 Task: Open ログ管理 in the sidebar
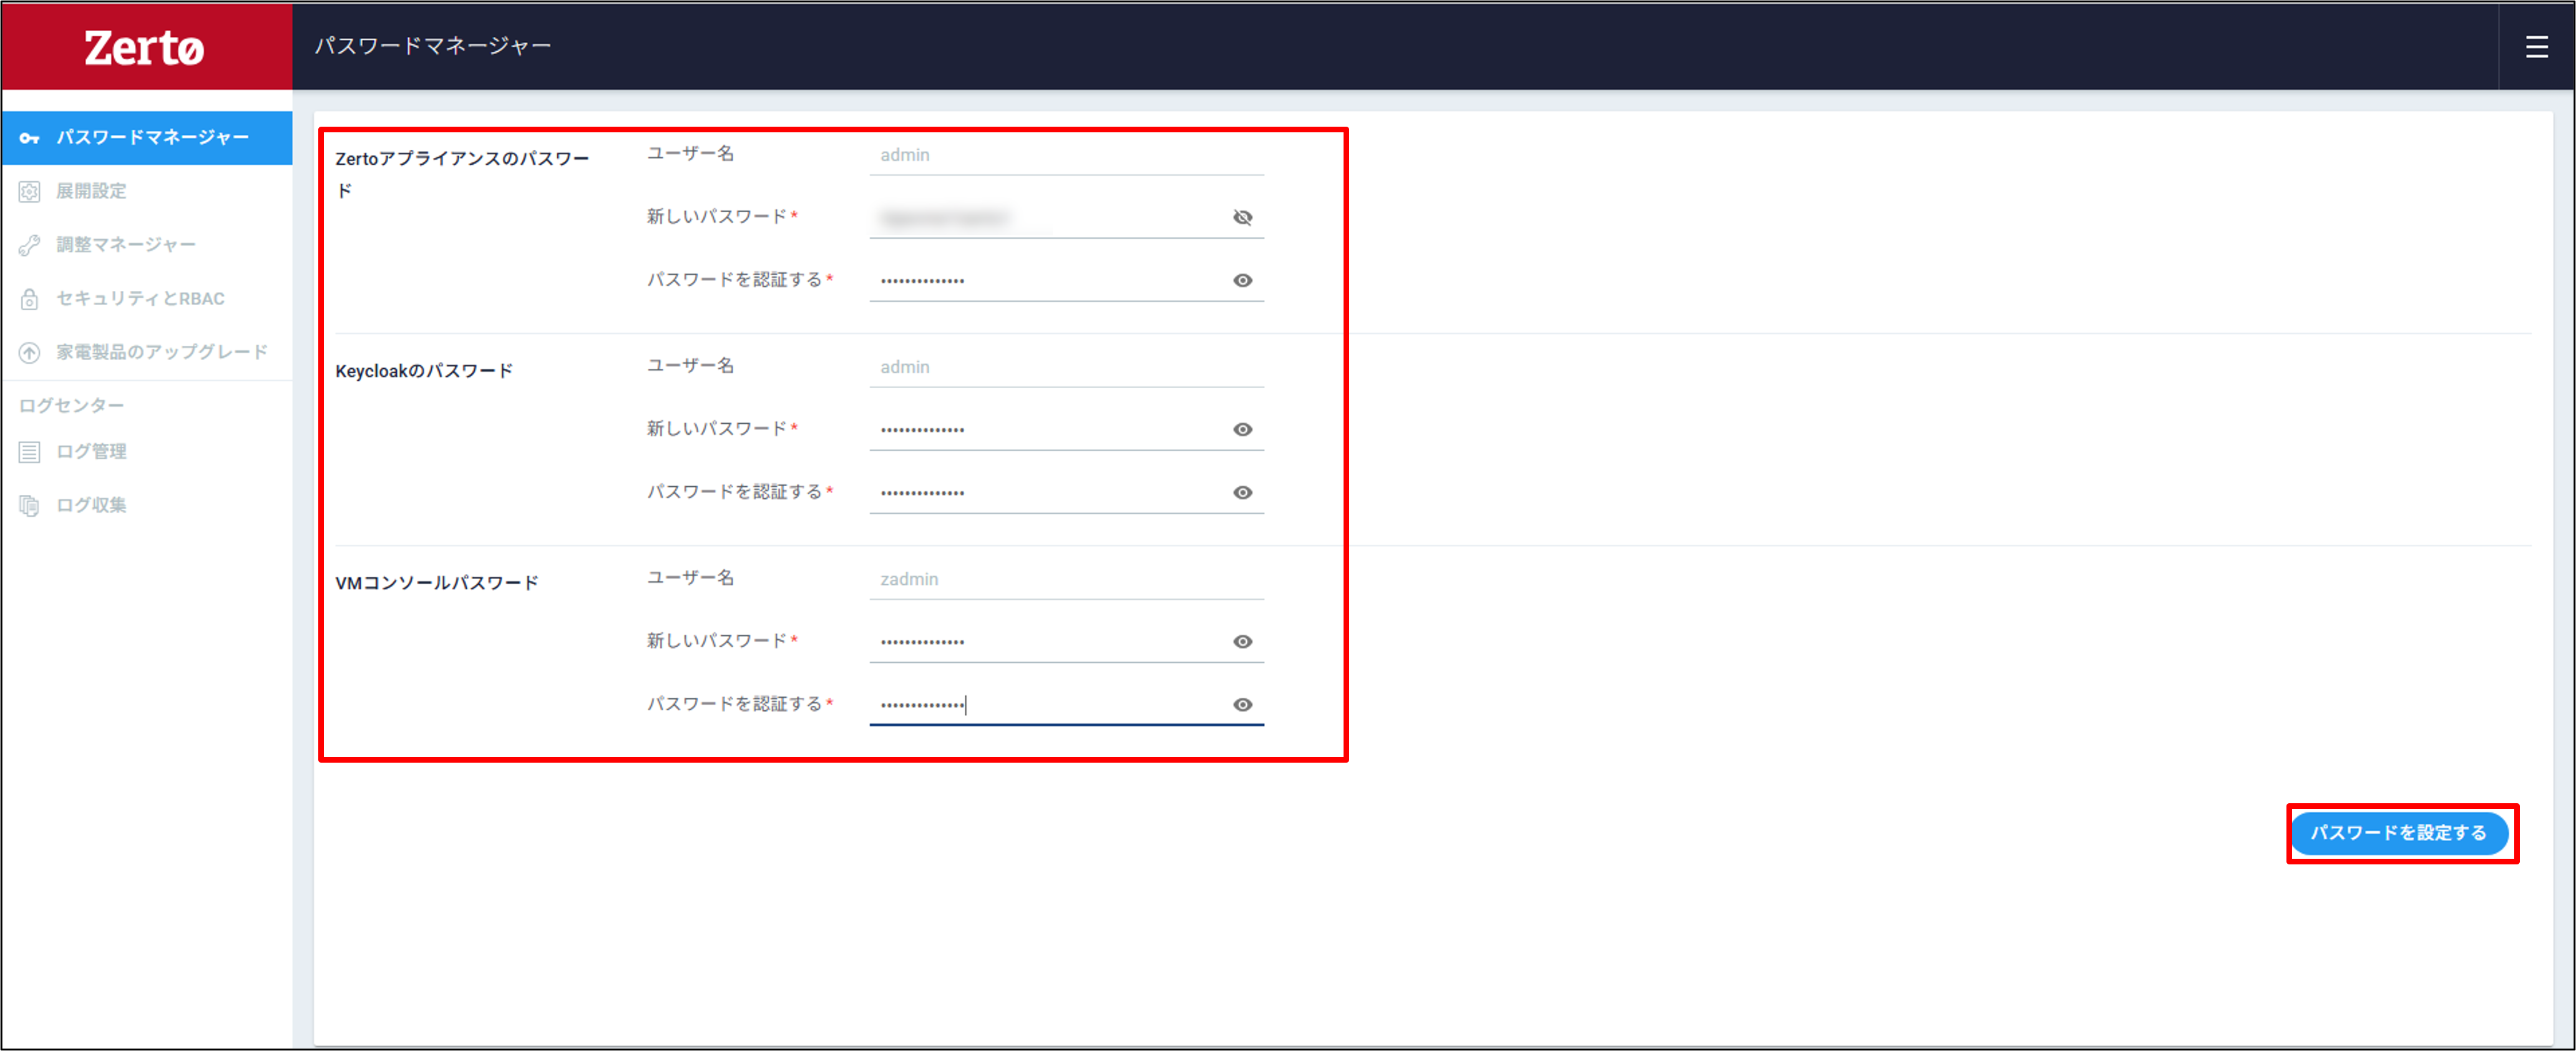click(x=147, y=452)
